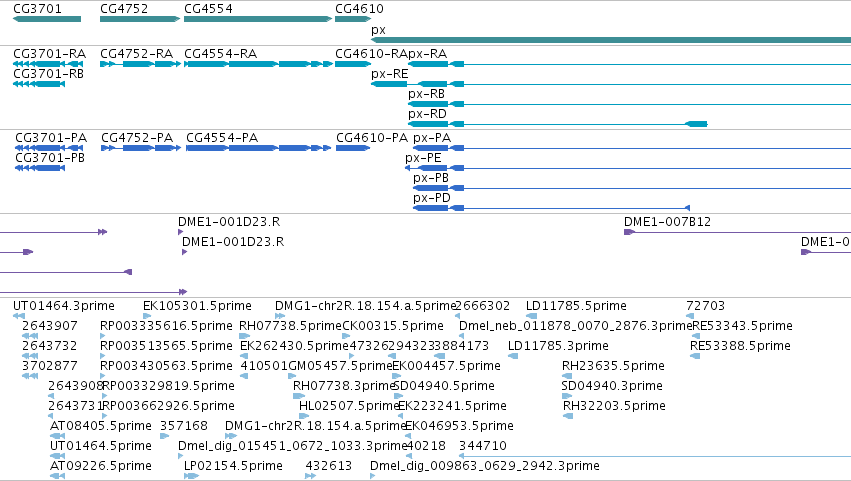
Task: Open the px-PD protein label
Action: (x=432, y=198)
